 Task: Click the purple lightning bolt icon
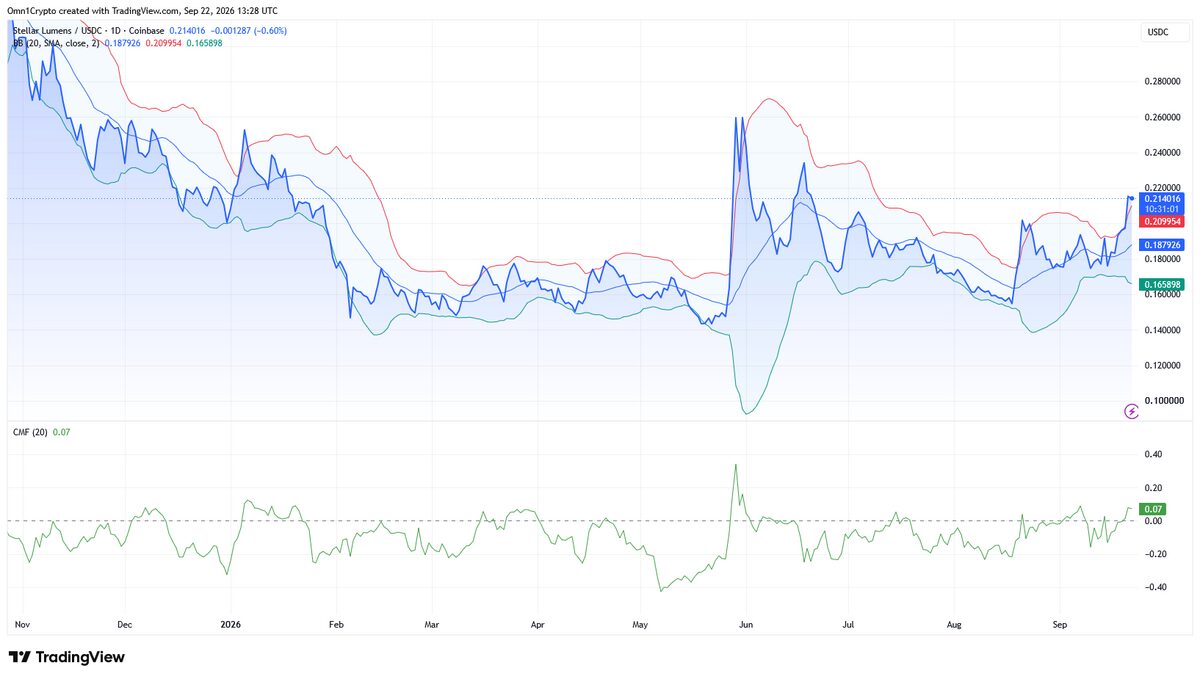[1131, 410]
